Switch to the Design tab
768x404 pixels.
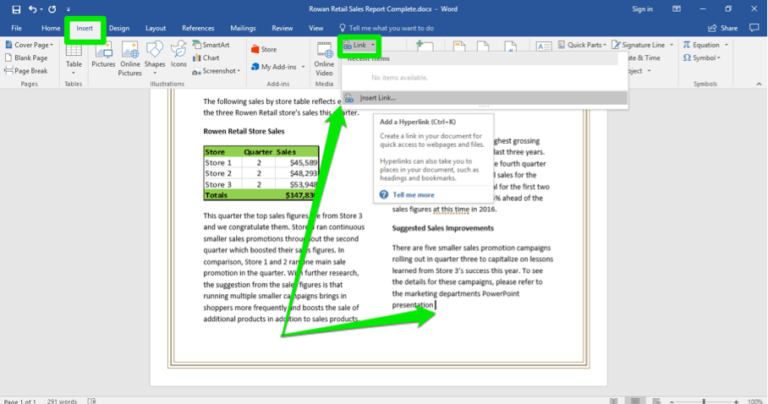click(x=119, y=28)
